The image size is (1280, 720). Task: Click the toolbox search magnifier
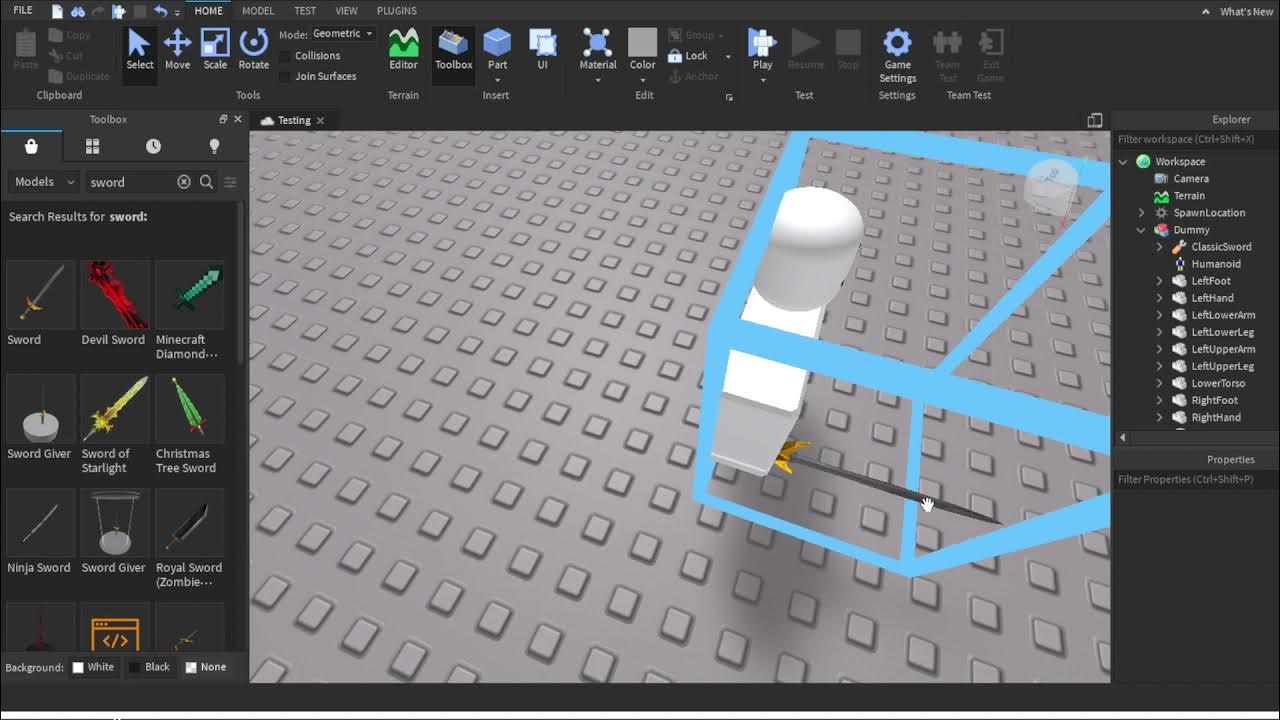click(206, 182)
